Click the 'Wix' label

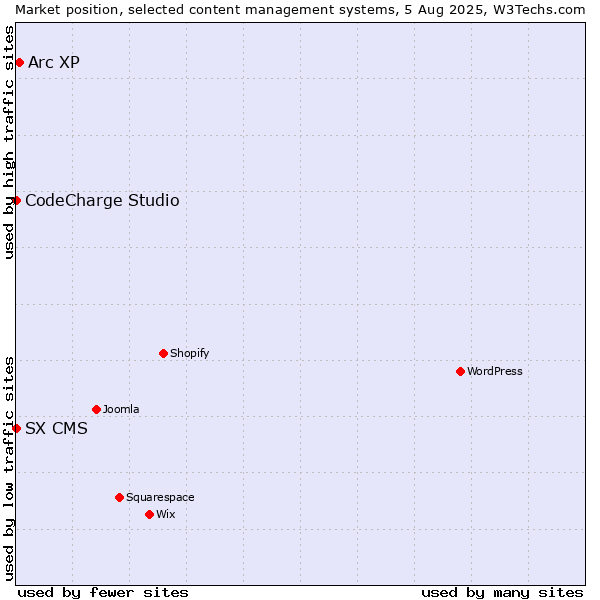[166, 514]
